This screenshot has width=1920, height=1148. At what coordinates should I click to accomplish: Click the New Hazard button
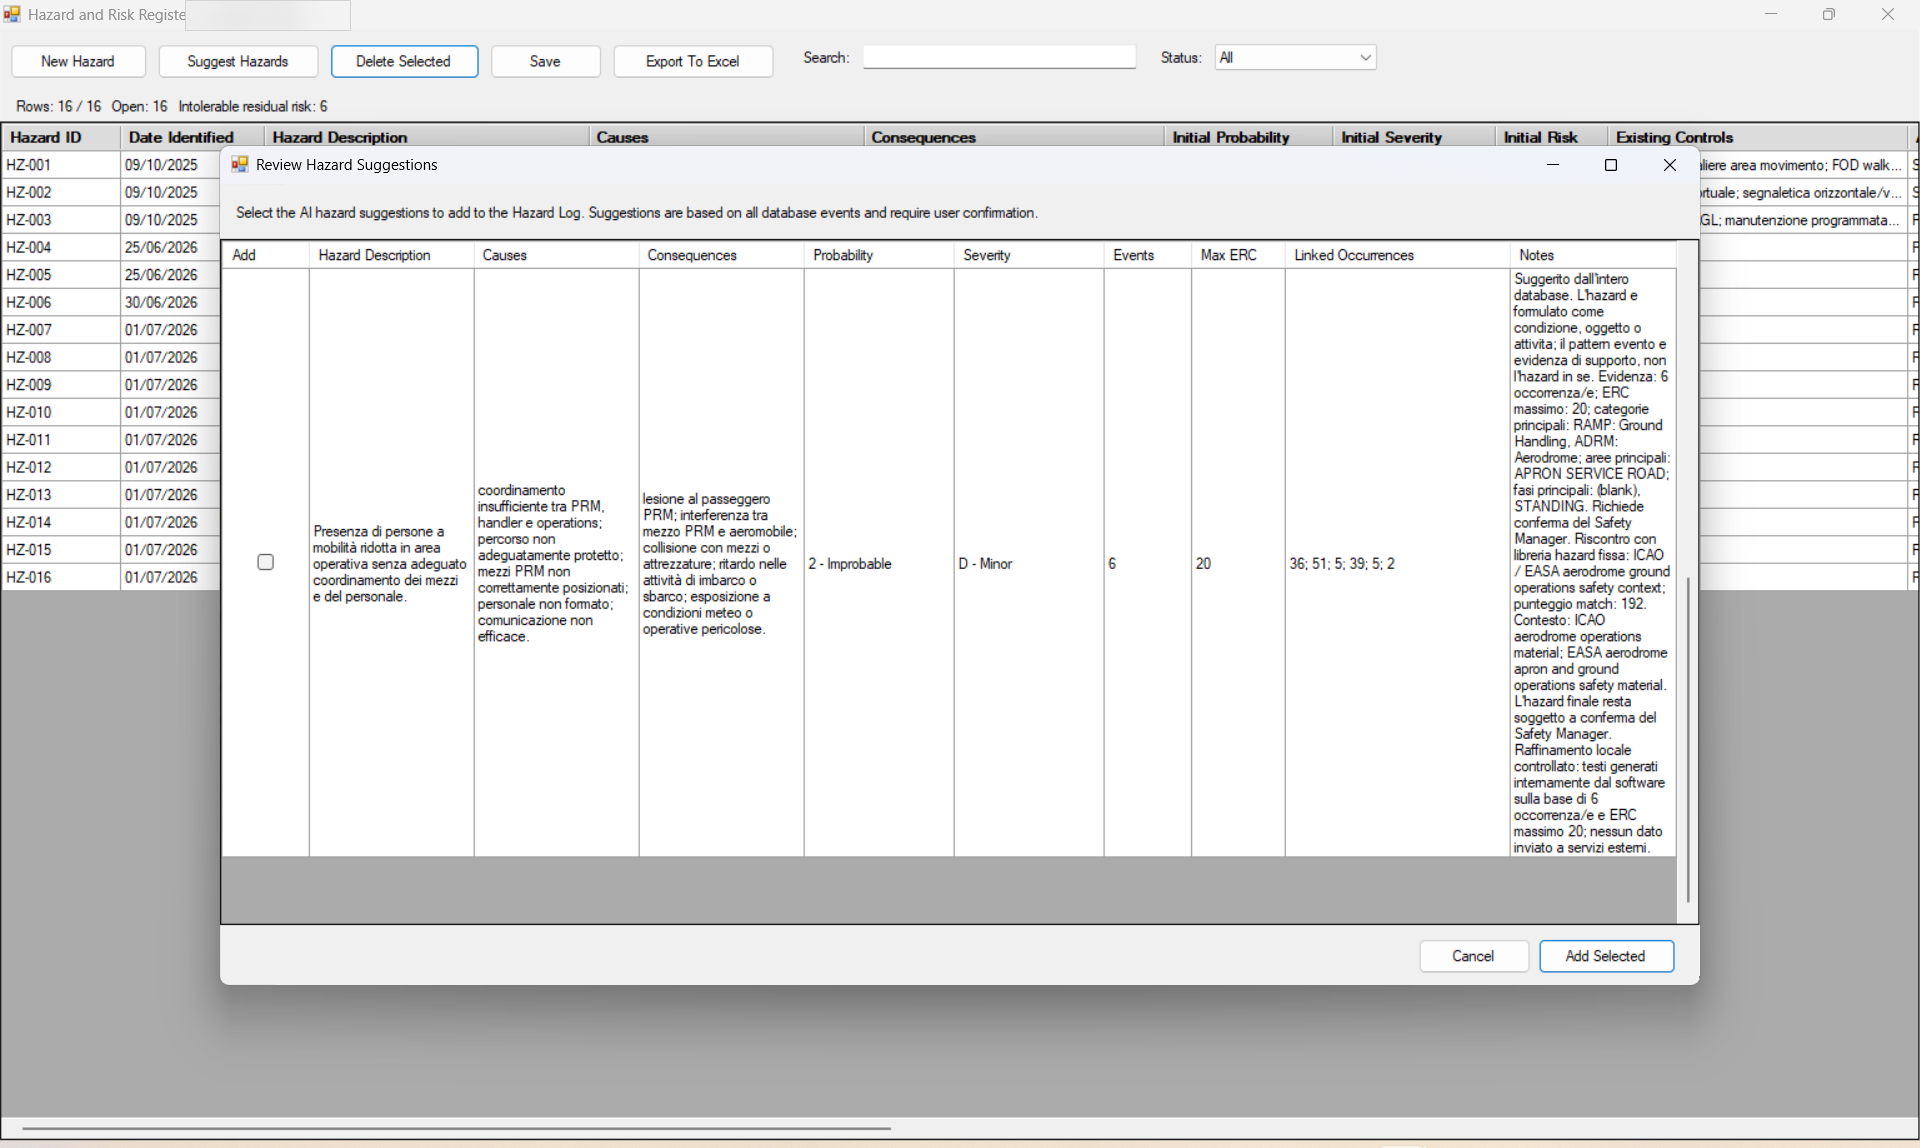[78, 61]
